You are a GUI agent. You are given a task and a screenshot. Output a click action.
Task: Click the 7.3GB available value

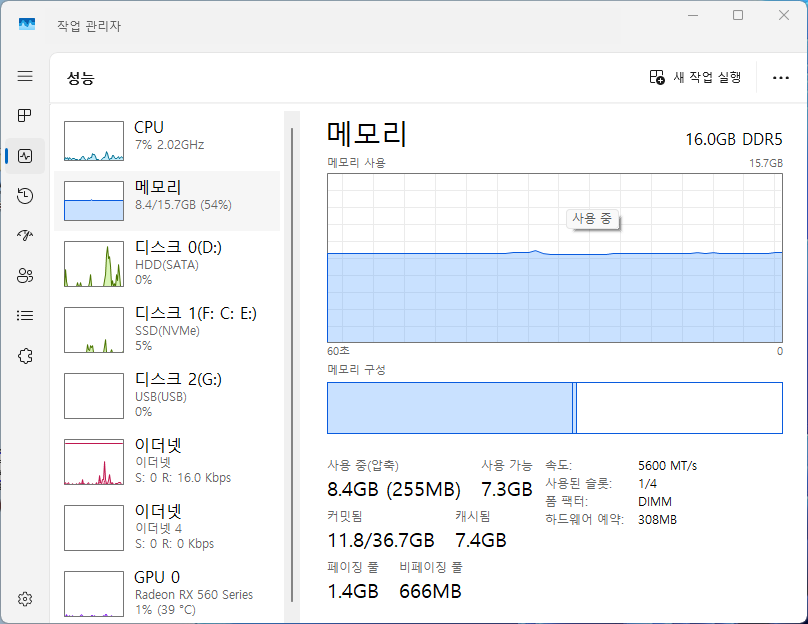point(507,489)
